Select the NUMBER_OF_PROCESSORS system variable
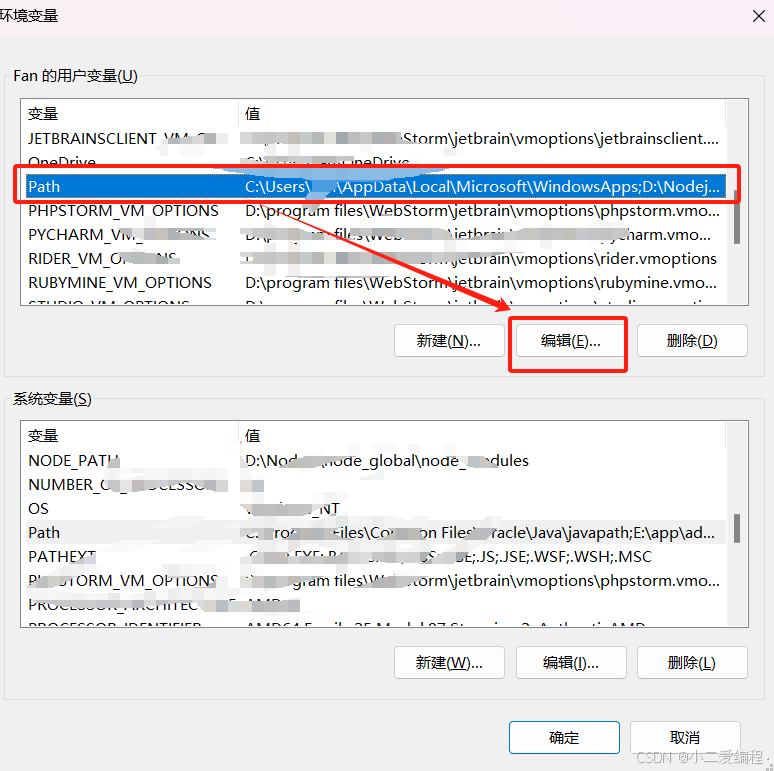The height and width of the screenshot is (771, 774). click(376, 485)
